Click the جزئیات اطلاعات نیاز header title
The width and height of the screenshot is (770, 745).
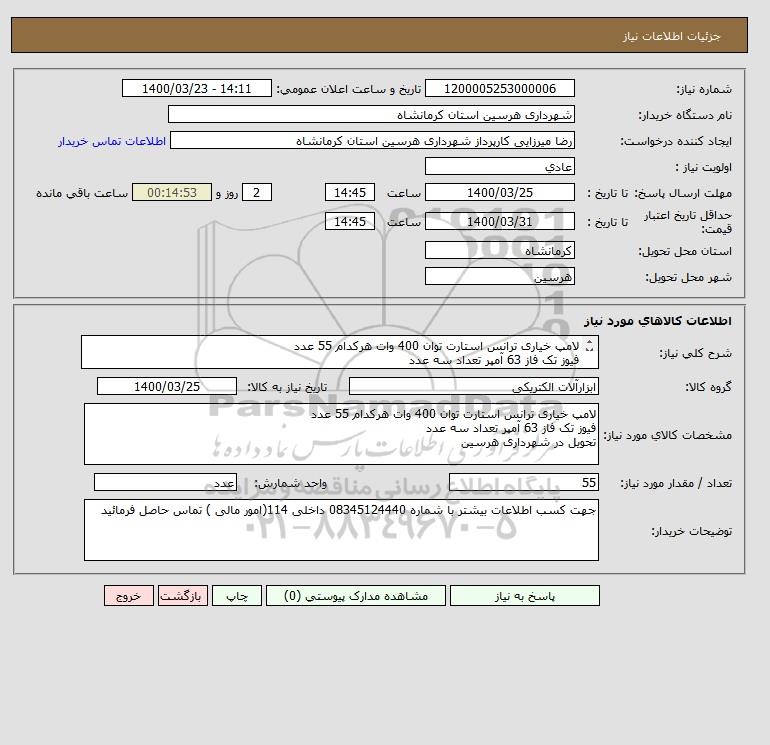click(x=671, y=36)
